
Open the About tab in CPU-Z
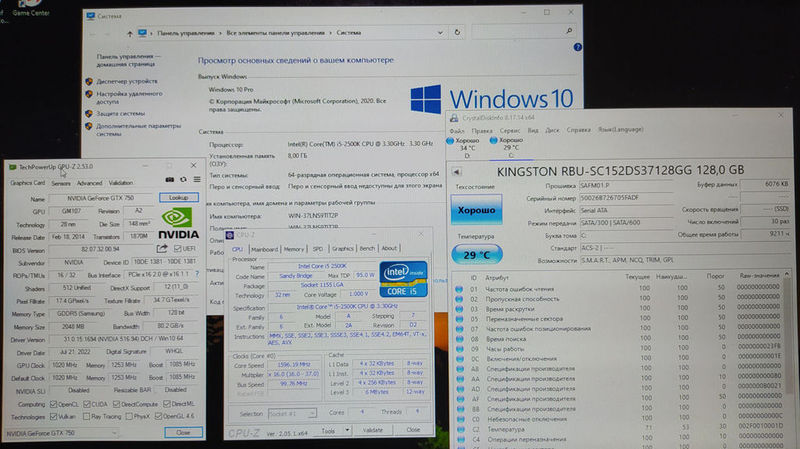click(389, 248)
